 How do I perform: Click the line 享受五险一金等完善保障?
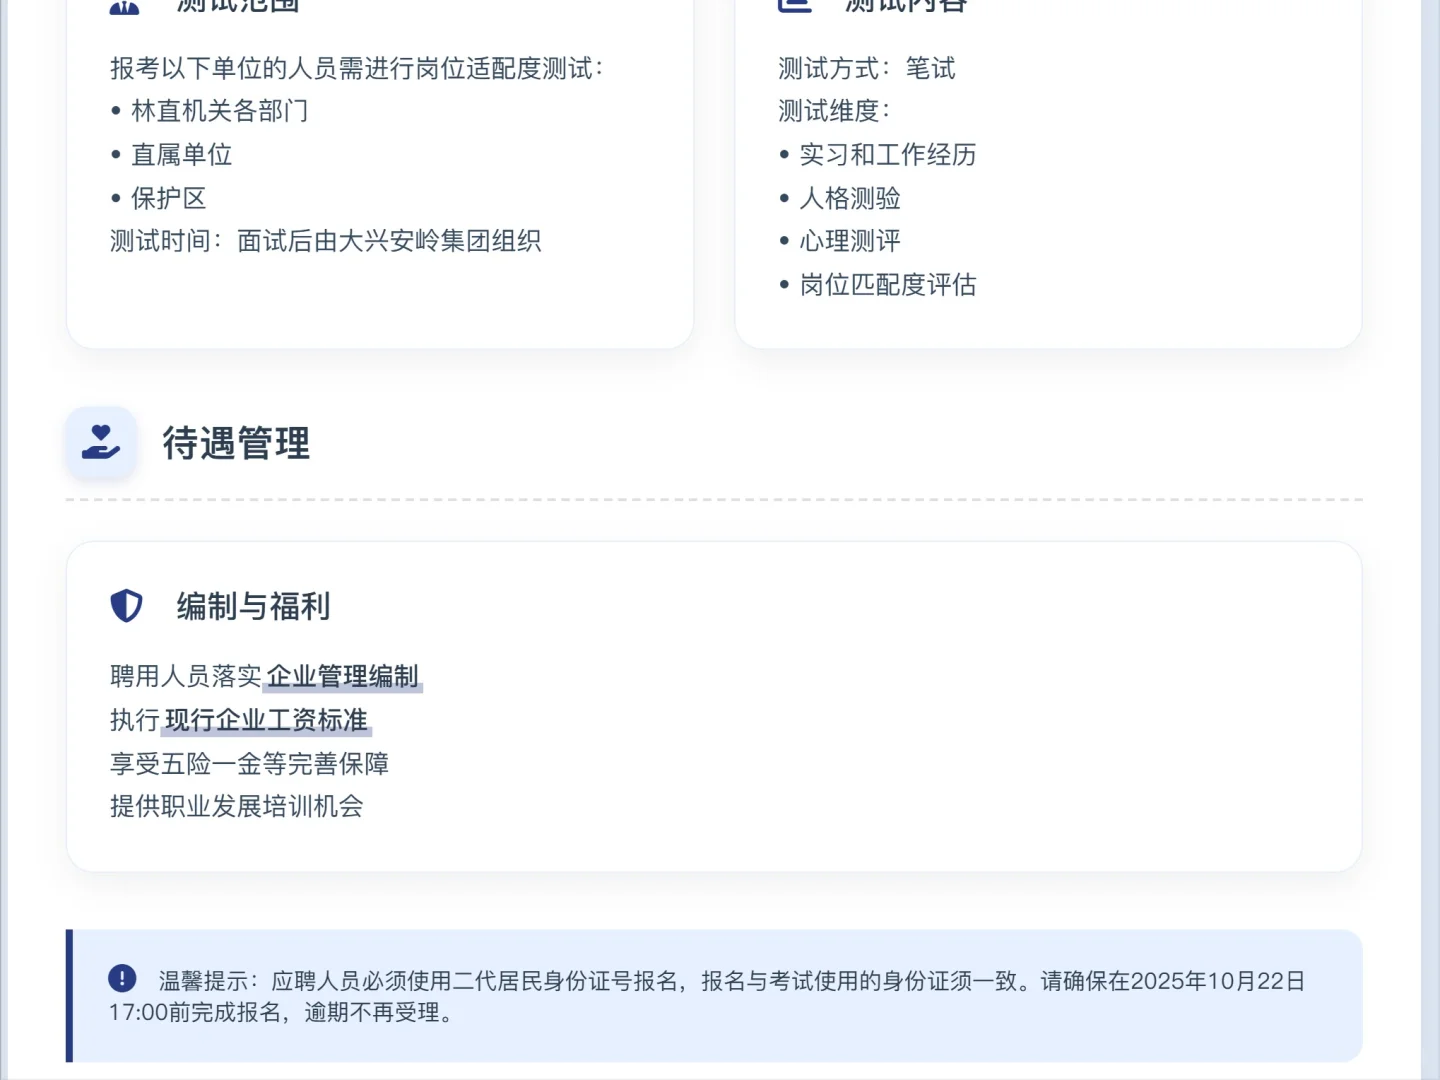(249, 764)
